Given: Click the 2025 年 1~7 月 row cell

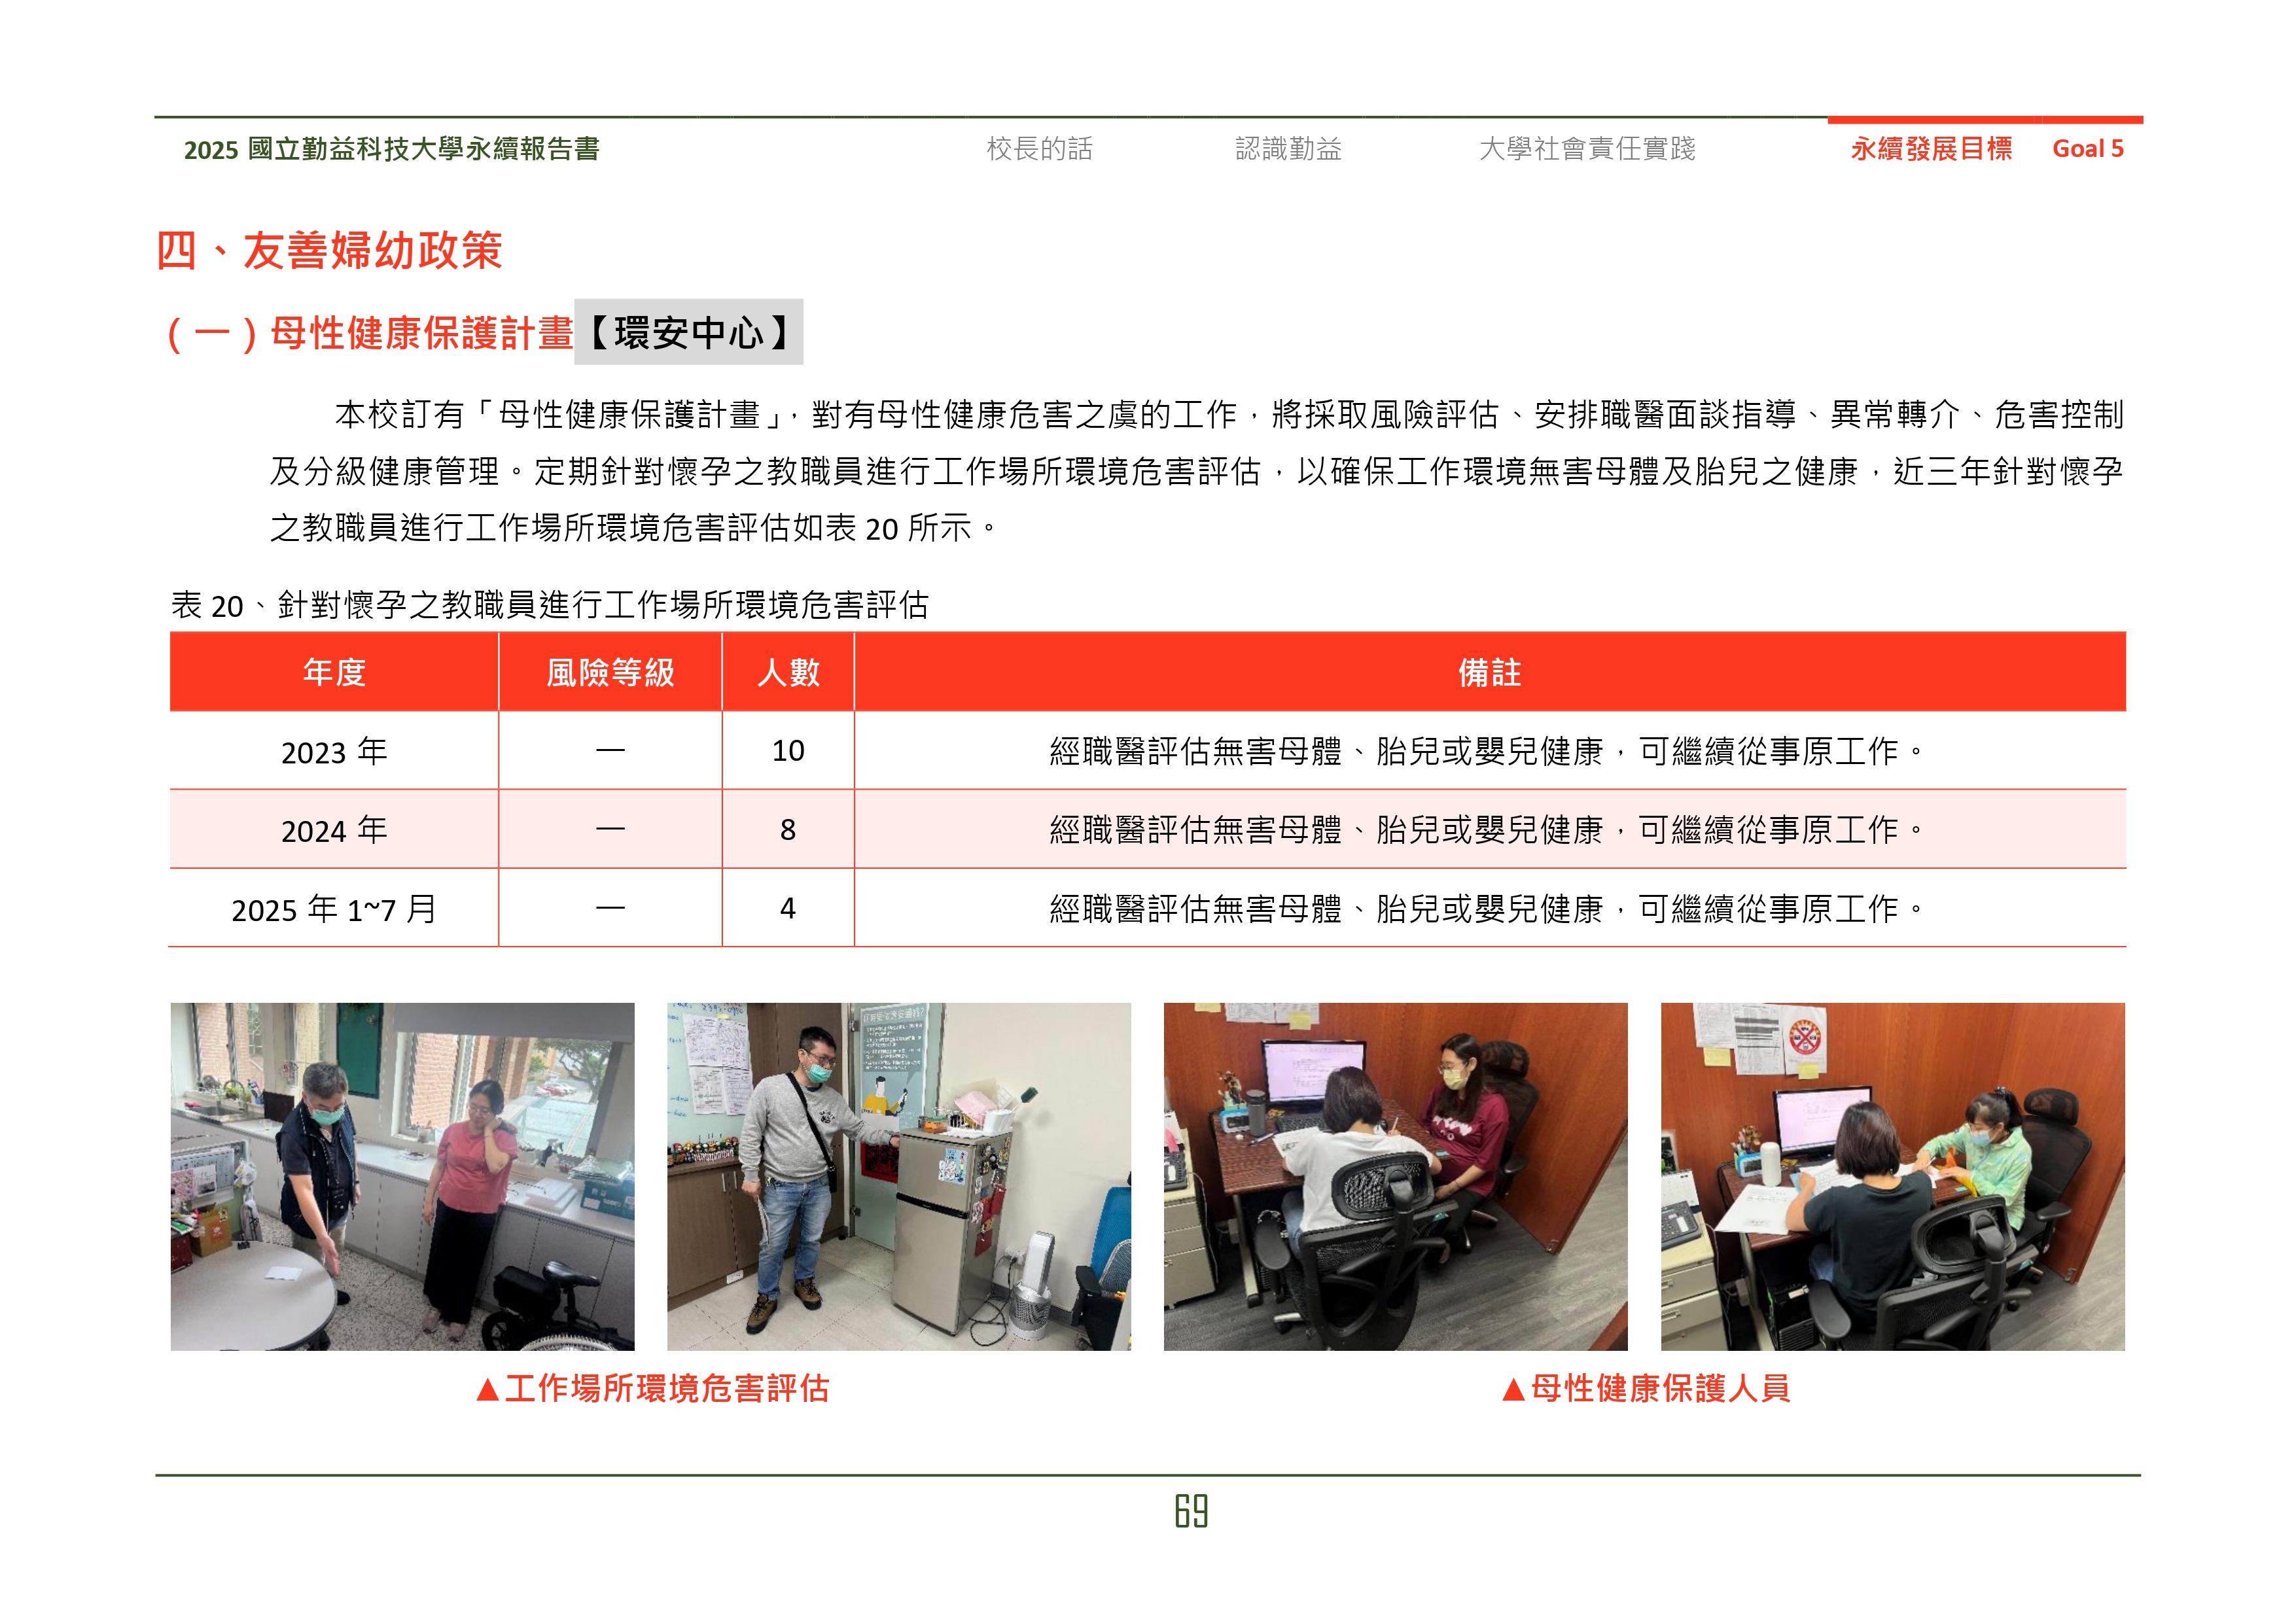Looking at the screenshot, I should 334,909.
